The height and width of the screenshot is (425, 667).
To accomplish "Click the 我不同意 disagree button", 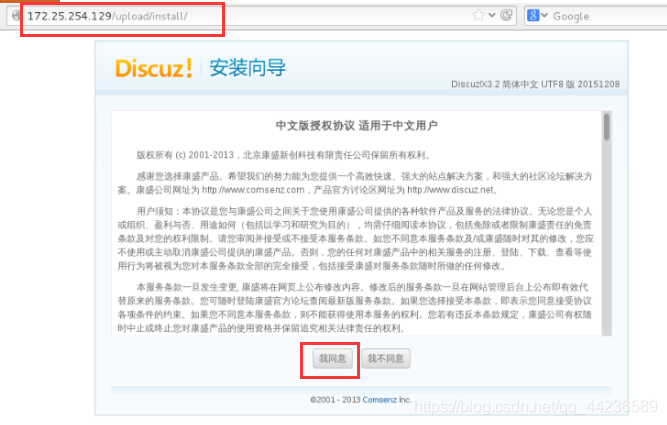I will tap(386, 359).
